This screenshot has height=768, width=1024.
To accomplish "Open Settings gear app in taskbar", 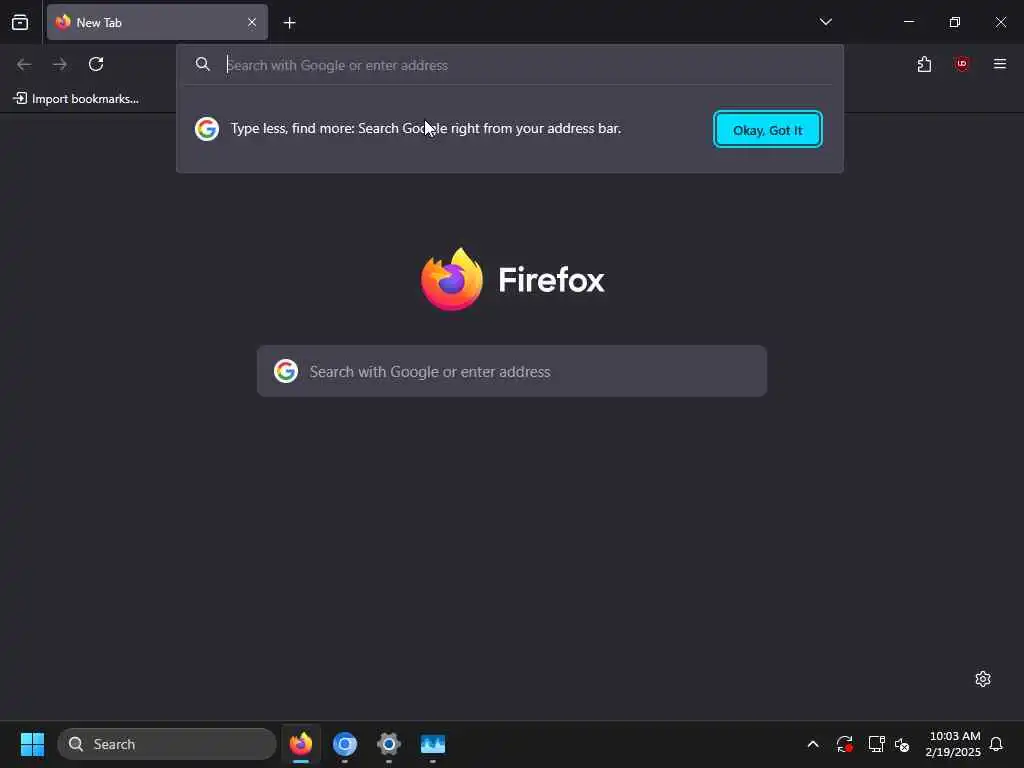I will pos(389,744).
